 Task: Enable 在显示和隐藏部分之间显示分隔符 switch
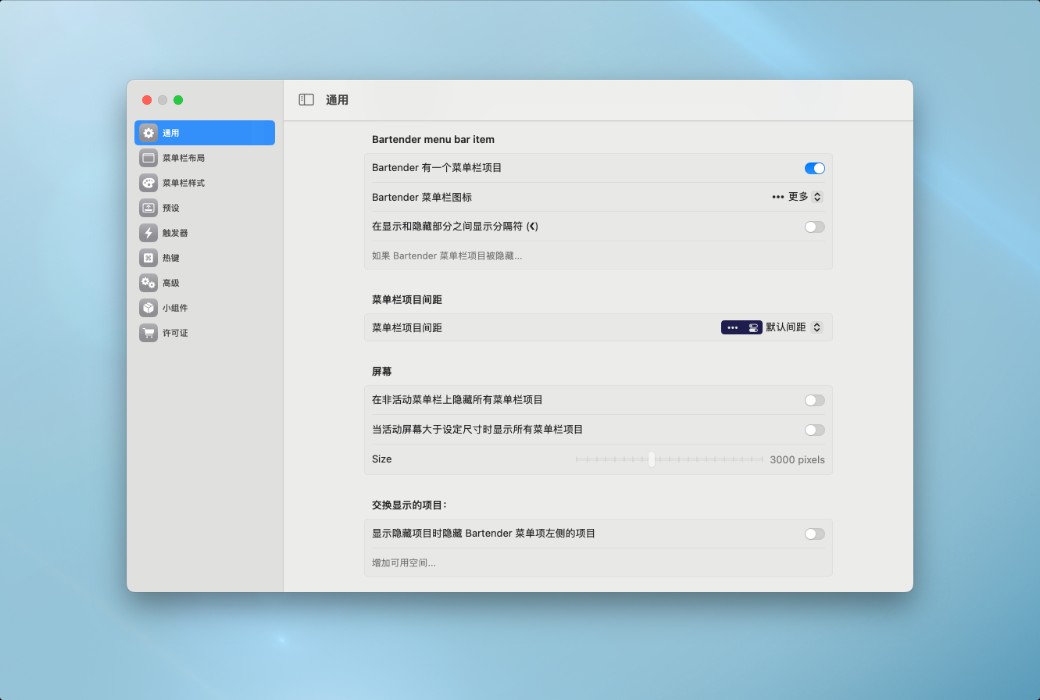[814, 227]
